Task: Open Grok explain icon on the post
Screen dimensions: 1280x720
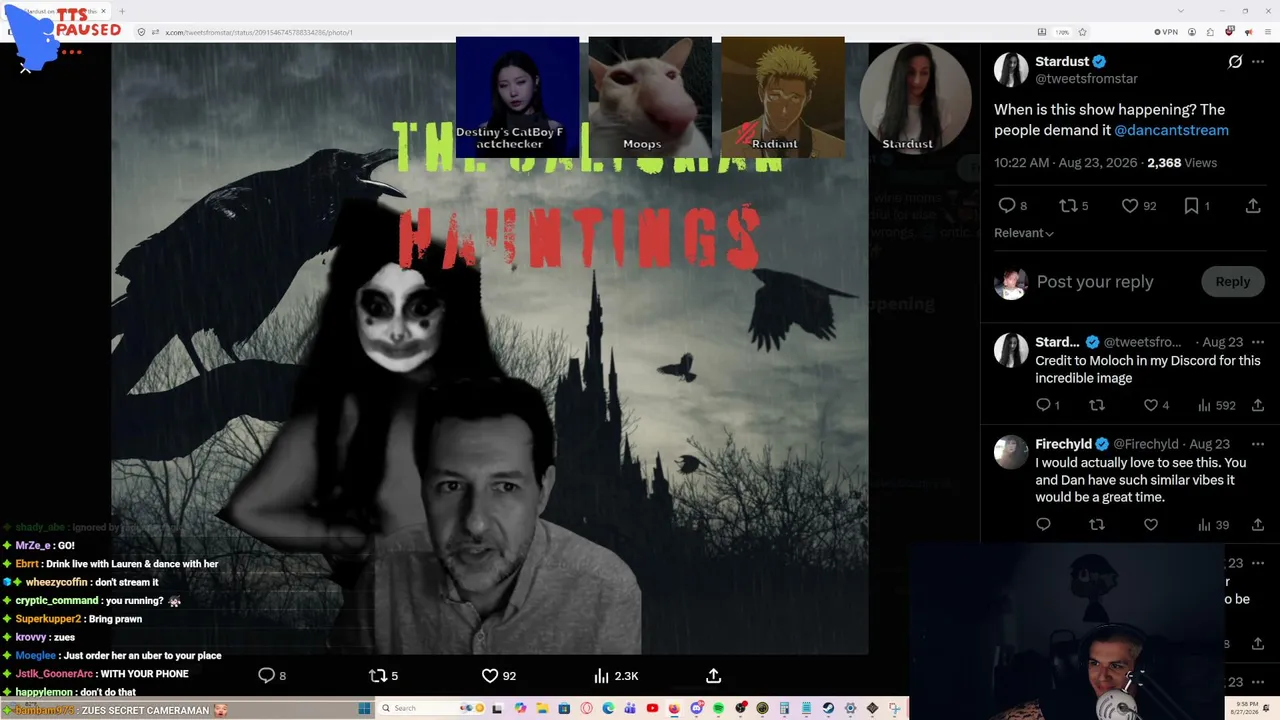Action: point(1235,62)
